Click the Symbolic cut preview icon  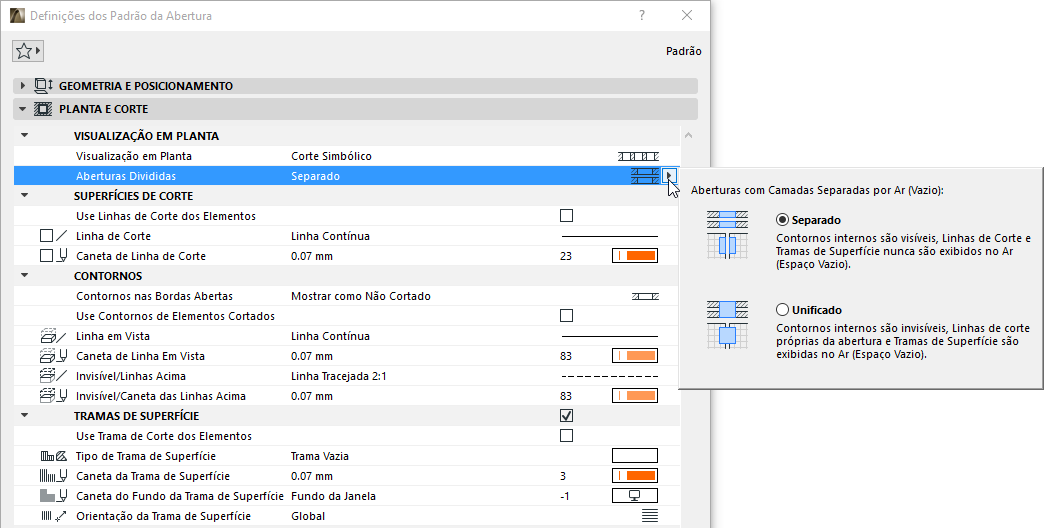pyautogui.click(x=638, y=156)
